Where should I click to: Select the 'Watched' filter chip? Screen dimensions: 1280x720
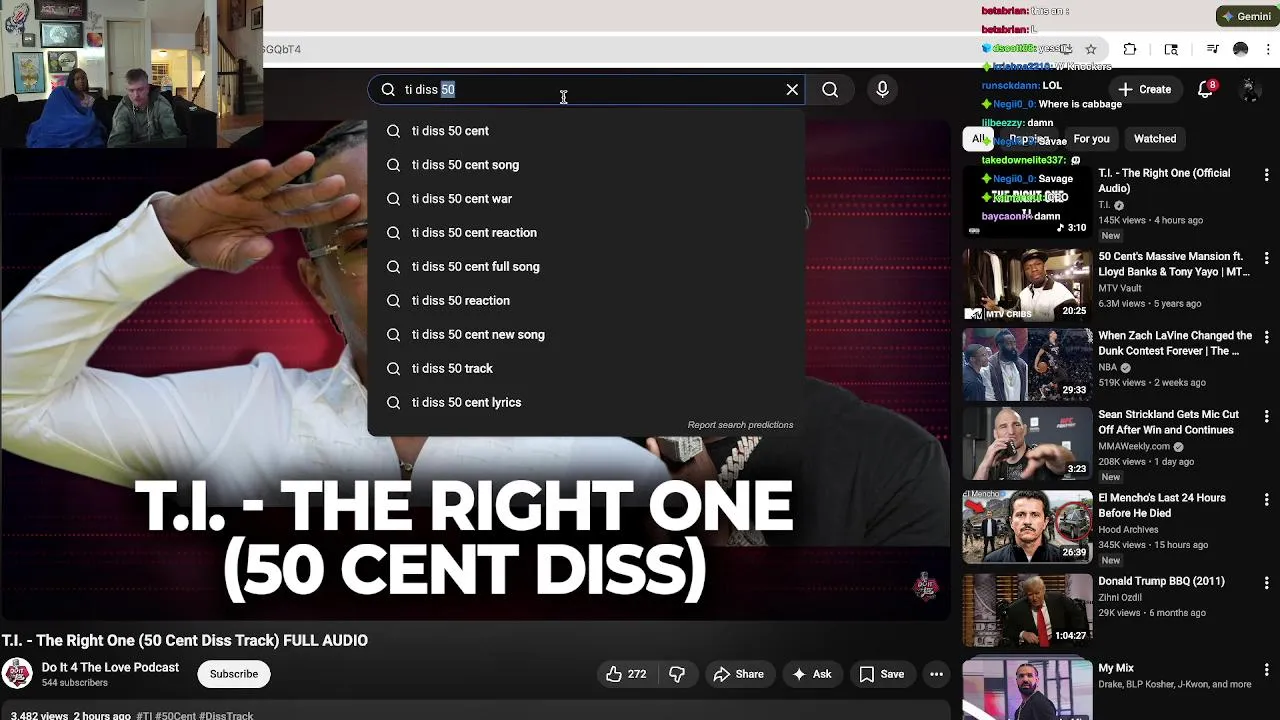[x=1155, y=139]
